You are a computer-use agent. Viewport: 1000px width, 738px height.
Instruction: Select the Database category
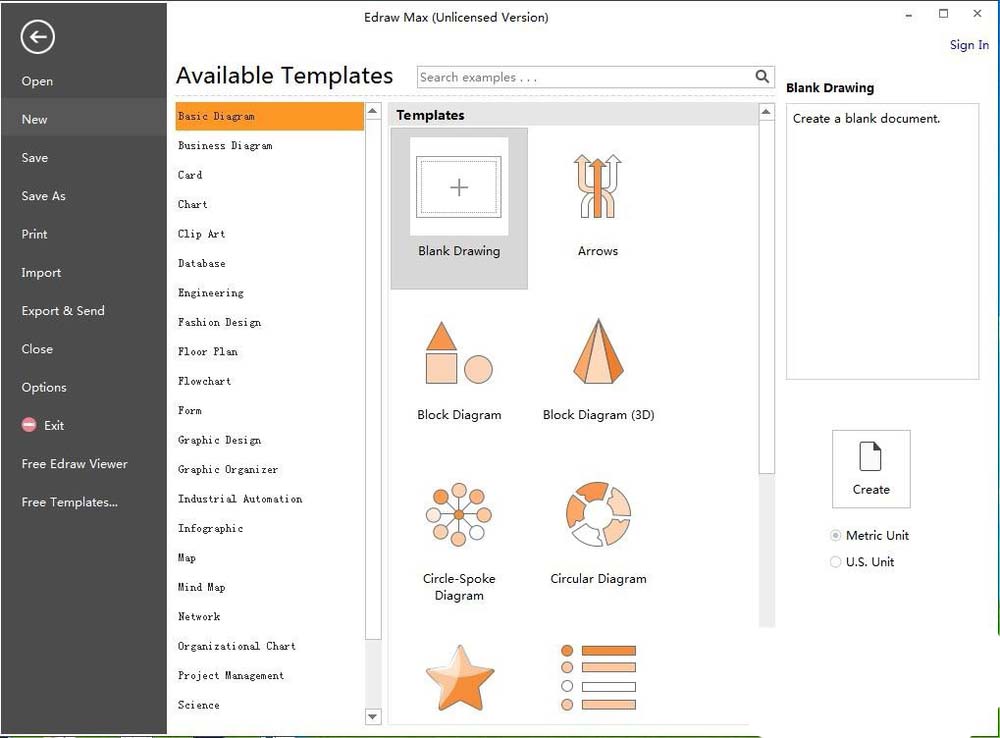click(x=202, y=263)
